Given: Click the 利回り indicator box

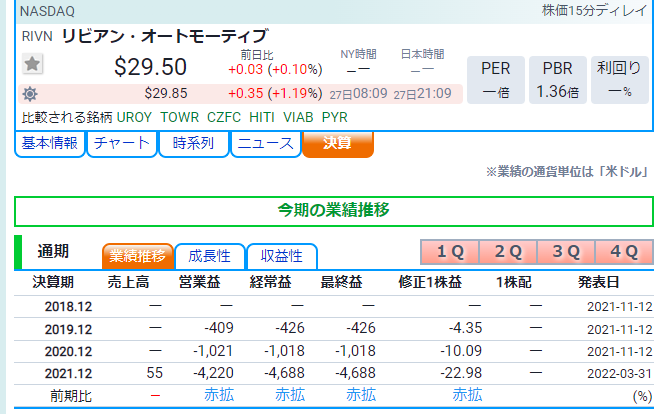Looking at the screenshot, I should (x=620, y=80).
